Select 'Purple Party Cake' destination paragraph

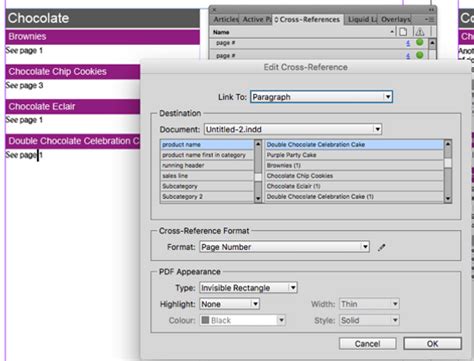(354, 155)
